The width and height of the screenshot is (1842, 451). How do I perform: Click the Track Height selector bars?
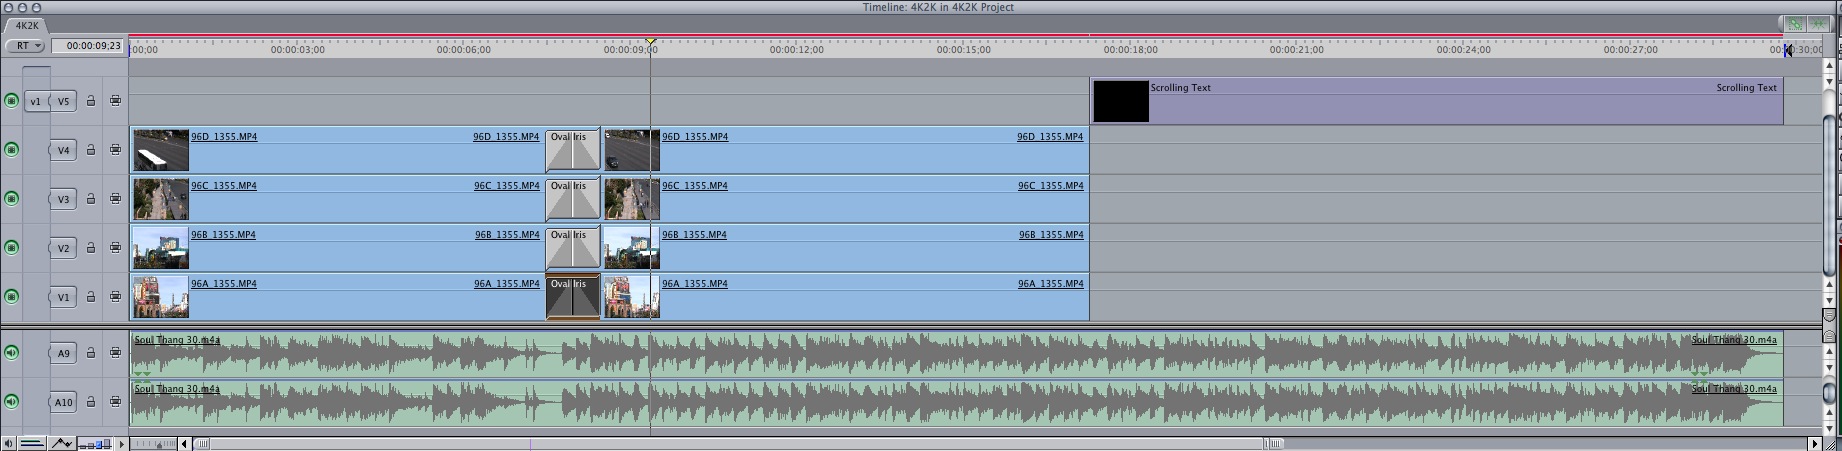(x=94, y=444)
